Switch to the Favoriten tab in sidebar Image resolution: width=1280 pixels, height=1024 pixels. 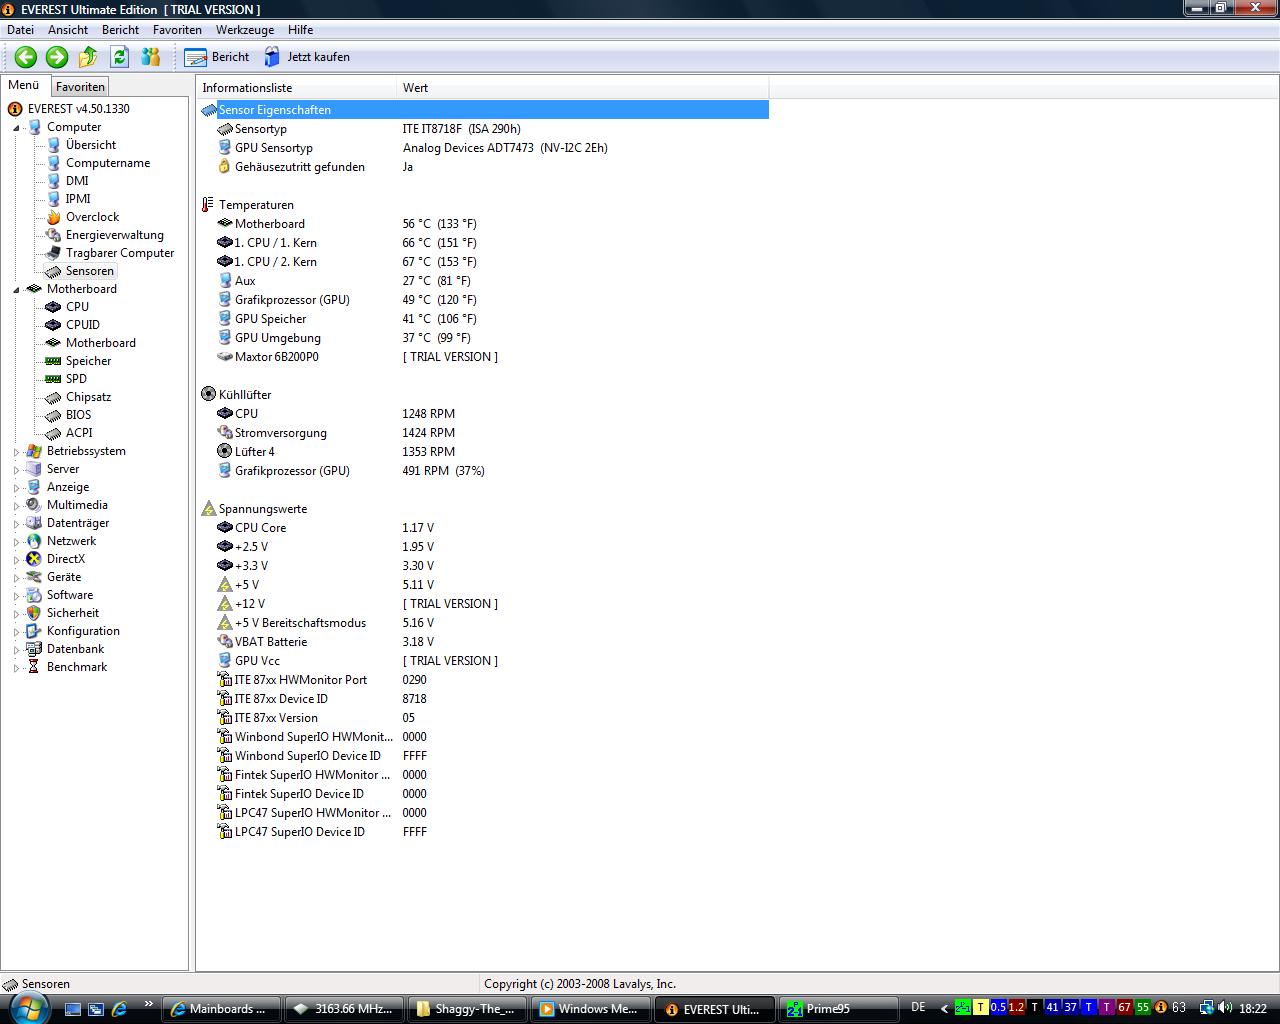point(80,87)
